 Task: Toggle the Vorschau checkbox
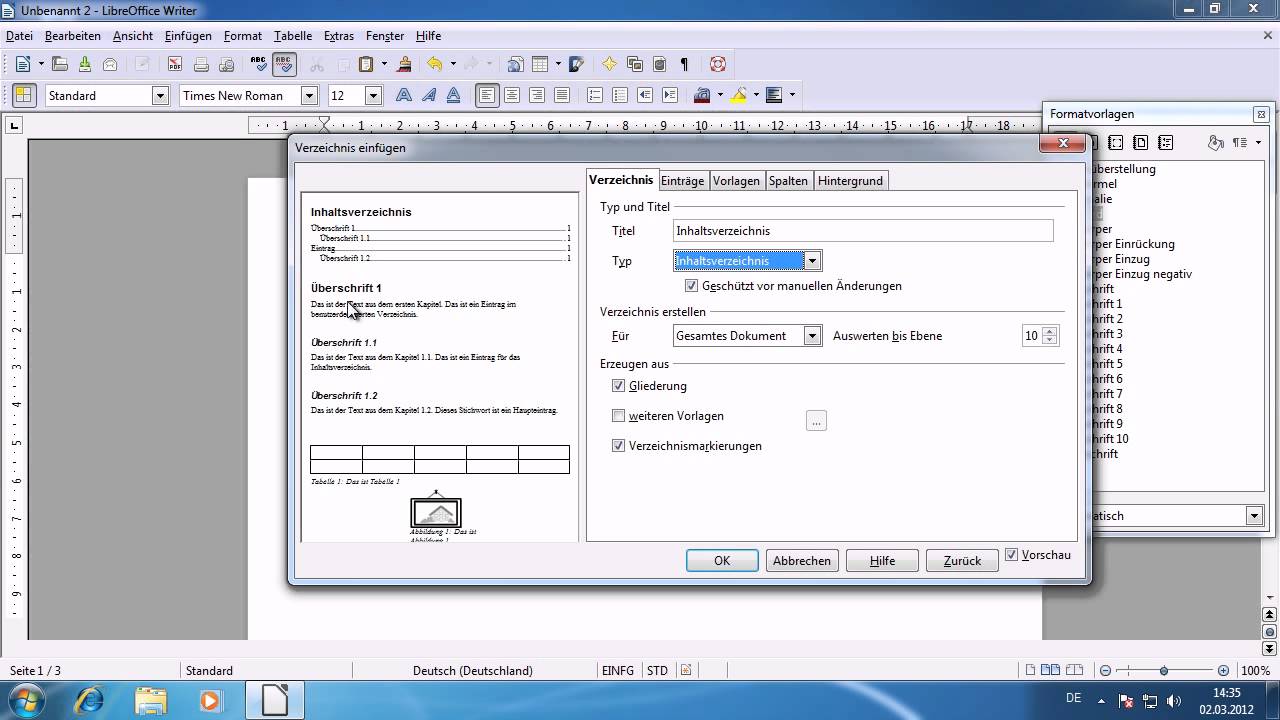[x=1011, y=555]
